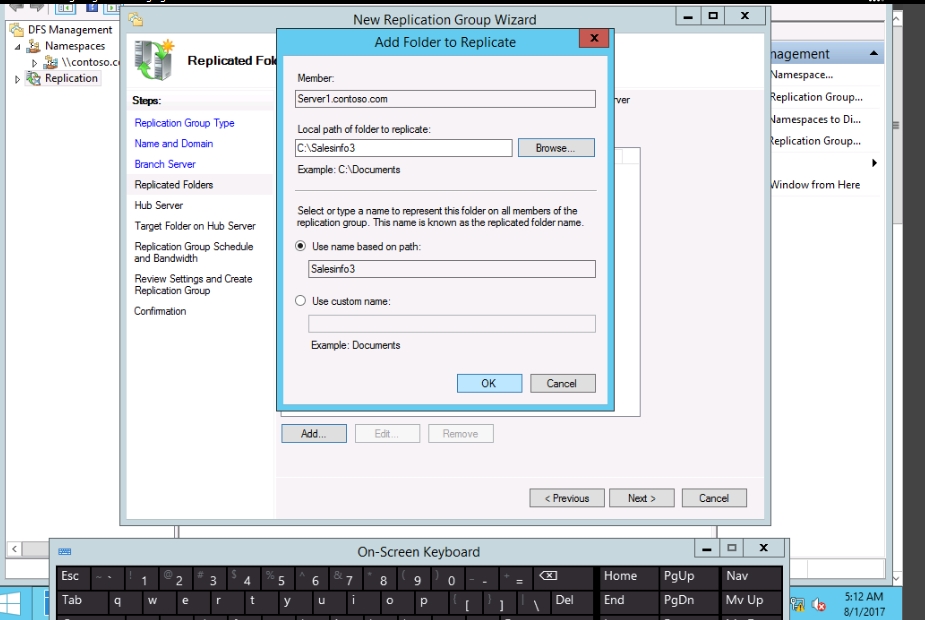Expand the Replication tree node
The height and width of the screenshot is (620, 925).
17,79
